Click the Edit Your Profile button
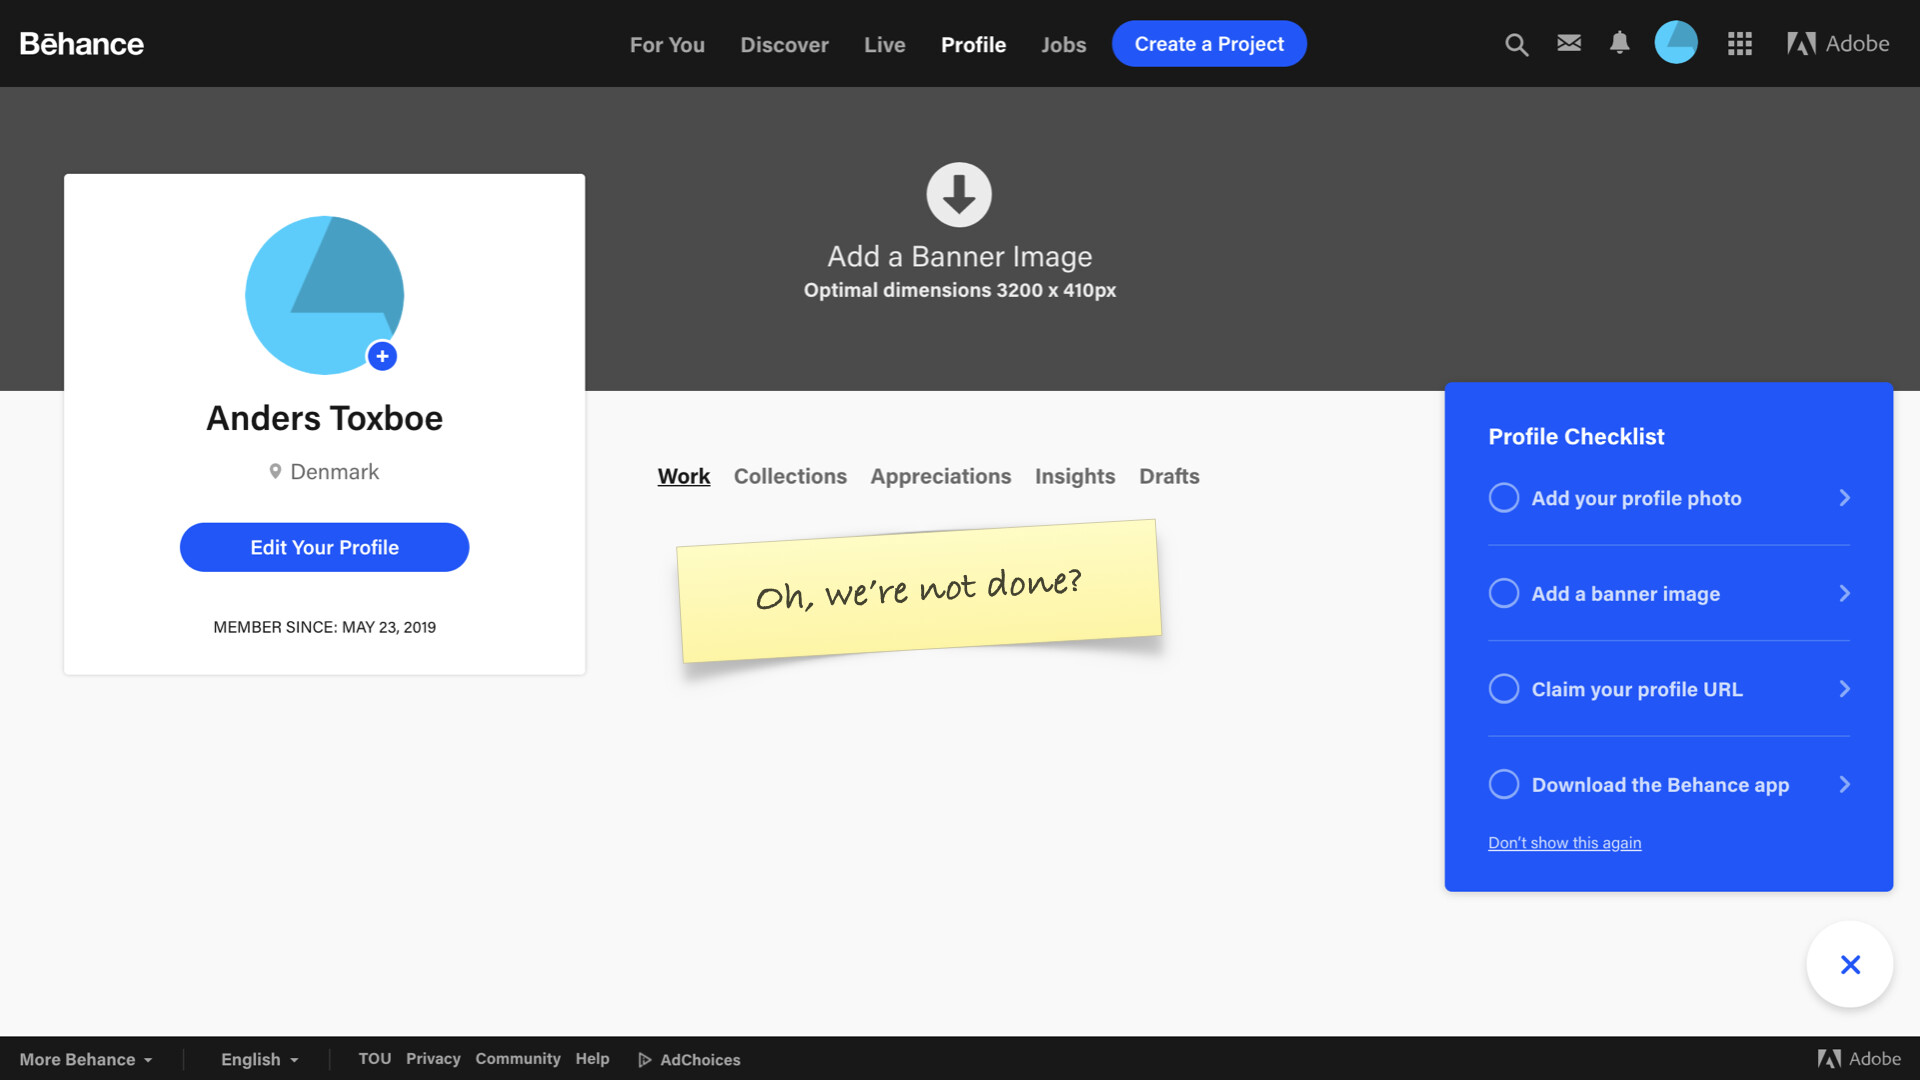1920x1080 pixels. tap(324, 547)
